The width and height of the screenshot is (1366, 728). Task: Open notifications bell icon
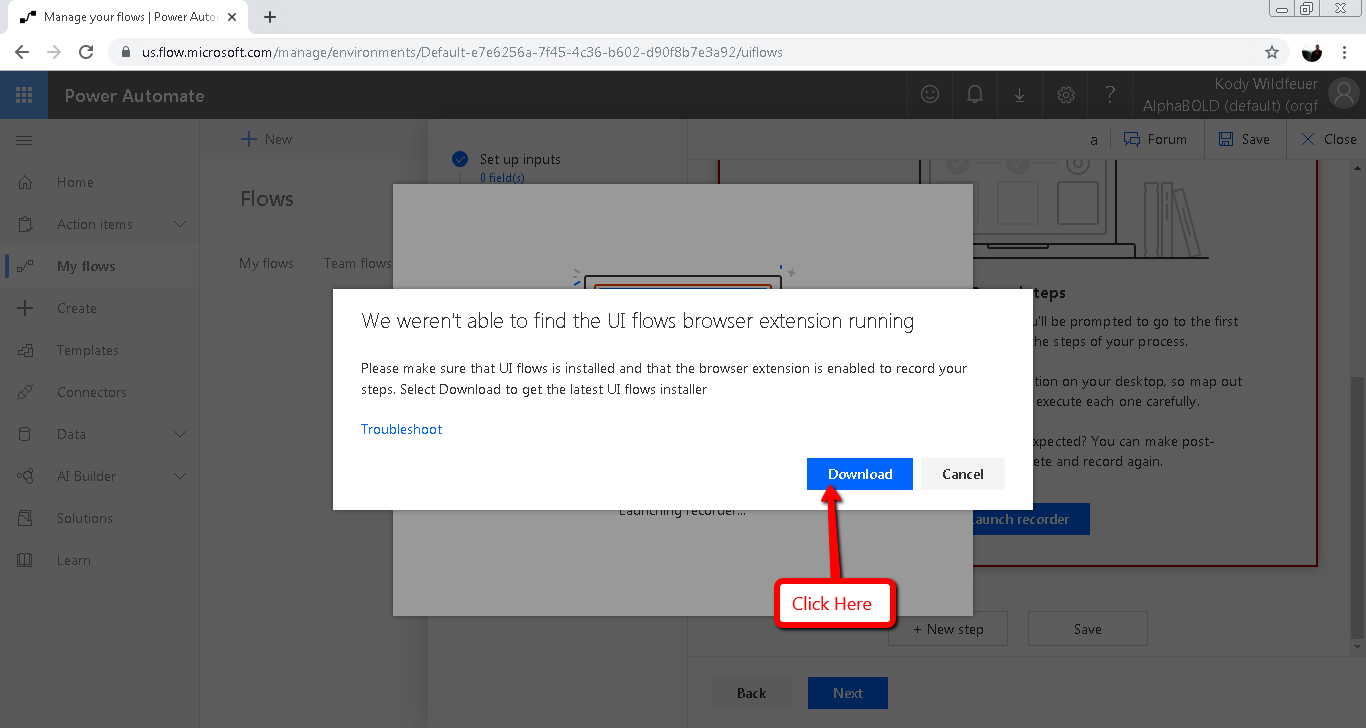click(x=975, y=95)
